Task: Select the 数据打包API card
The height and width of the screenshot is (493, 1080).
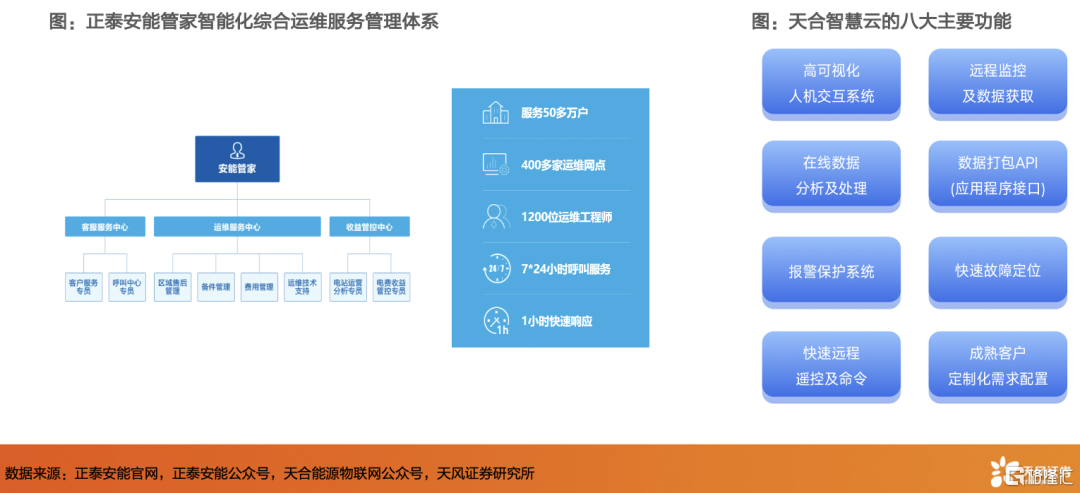Action: [x=998, y=176]
